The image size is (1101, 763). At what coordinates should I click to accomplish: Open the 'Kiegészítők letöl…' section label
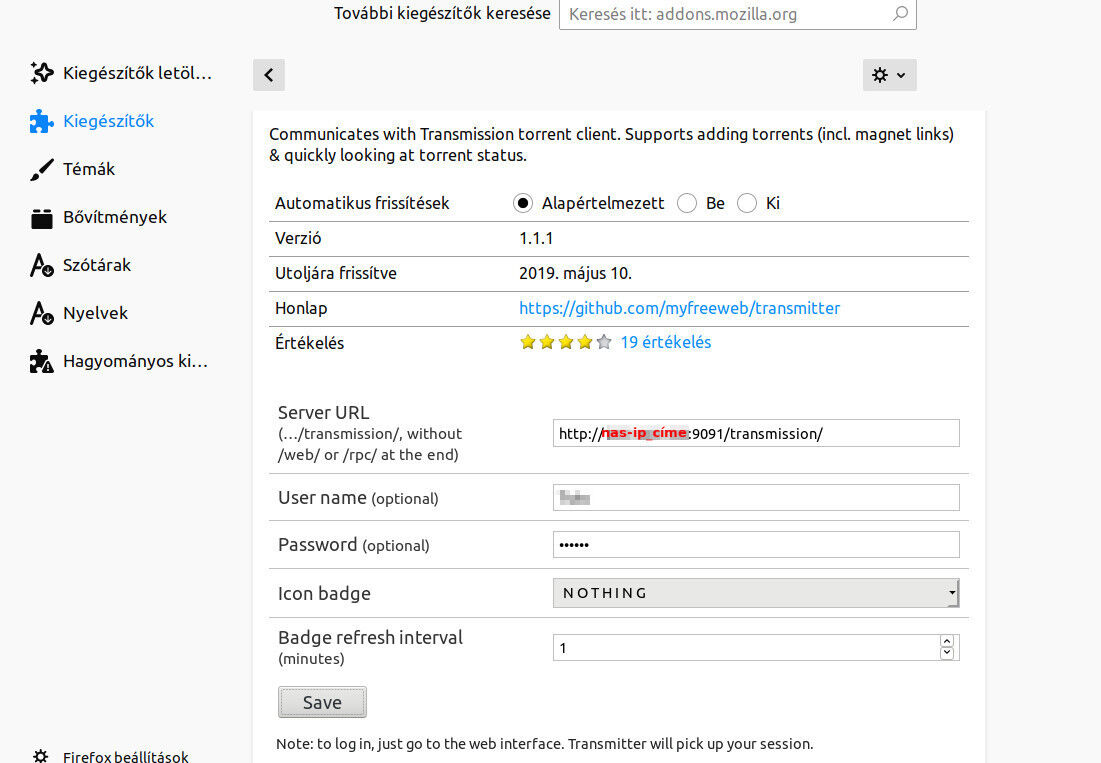coord(138,73)
